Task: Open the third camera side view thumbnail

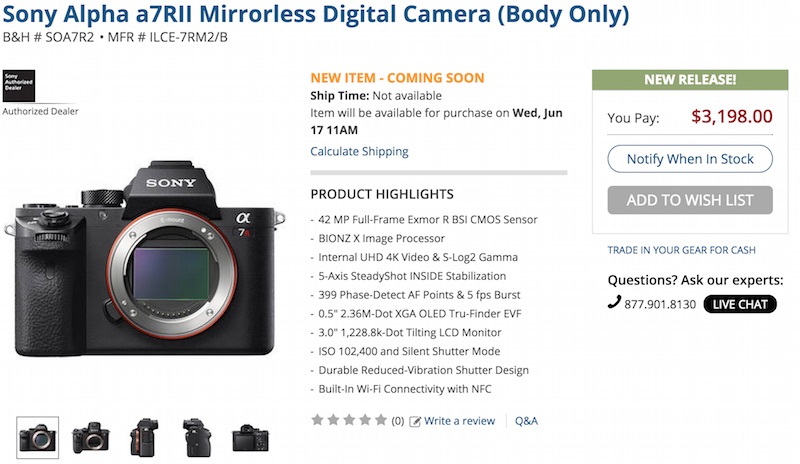Action: 143,437
